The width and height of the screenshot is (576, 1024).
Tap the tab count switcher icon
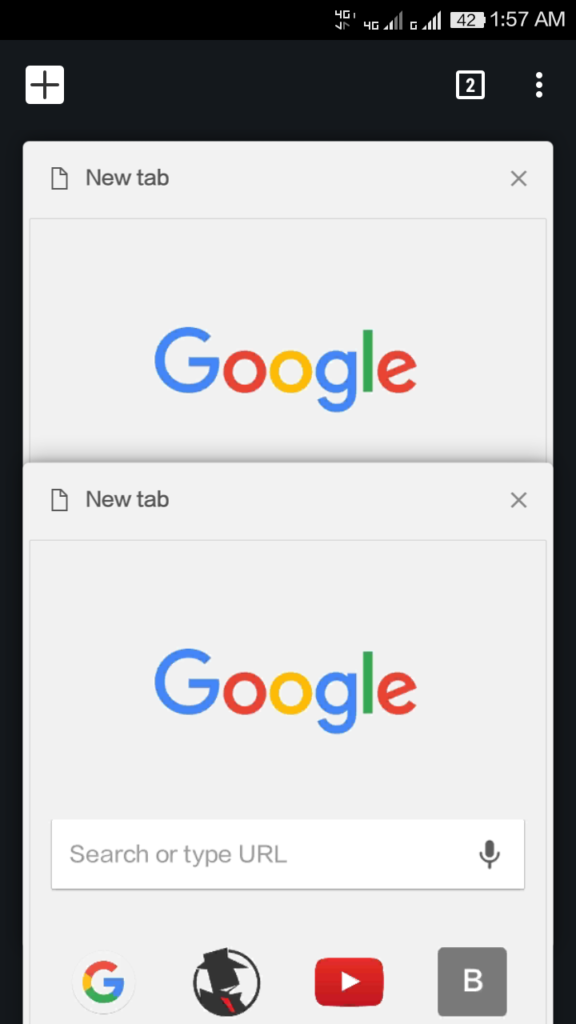coord(470,85)
